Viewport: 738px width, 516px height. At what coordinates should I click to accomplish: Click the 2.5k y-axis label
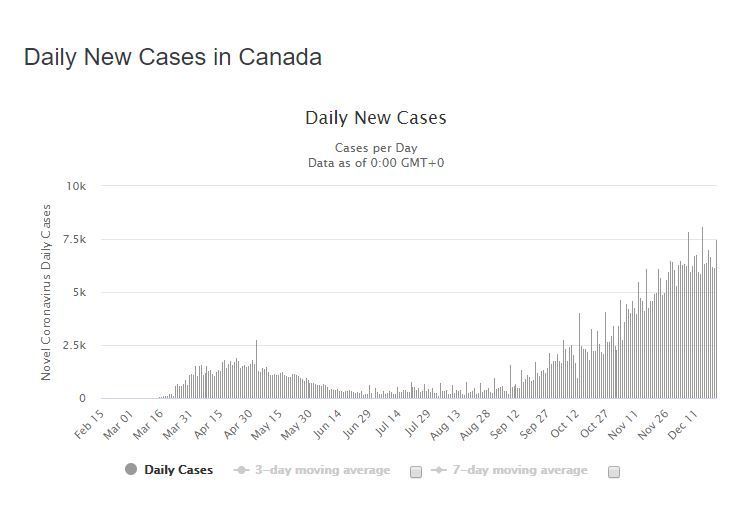(x=72, y=346)
